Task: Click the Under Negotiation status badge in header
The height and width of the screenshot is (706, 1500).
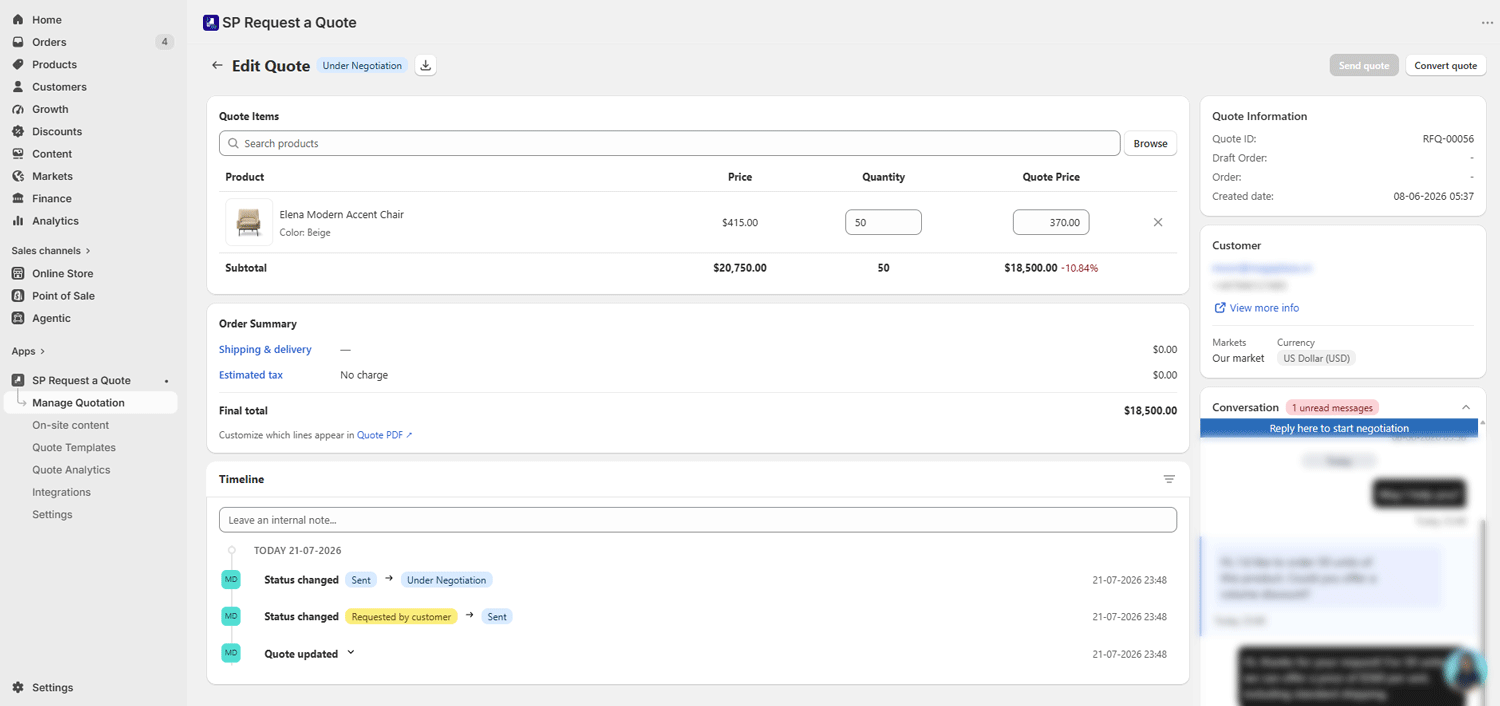Action: click(362, 66)
